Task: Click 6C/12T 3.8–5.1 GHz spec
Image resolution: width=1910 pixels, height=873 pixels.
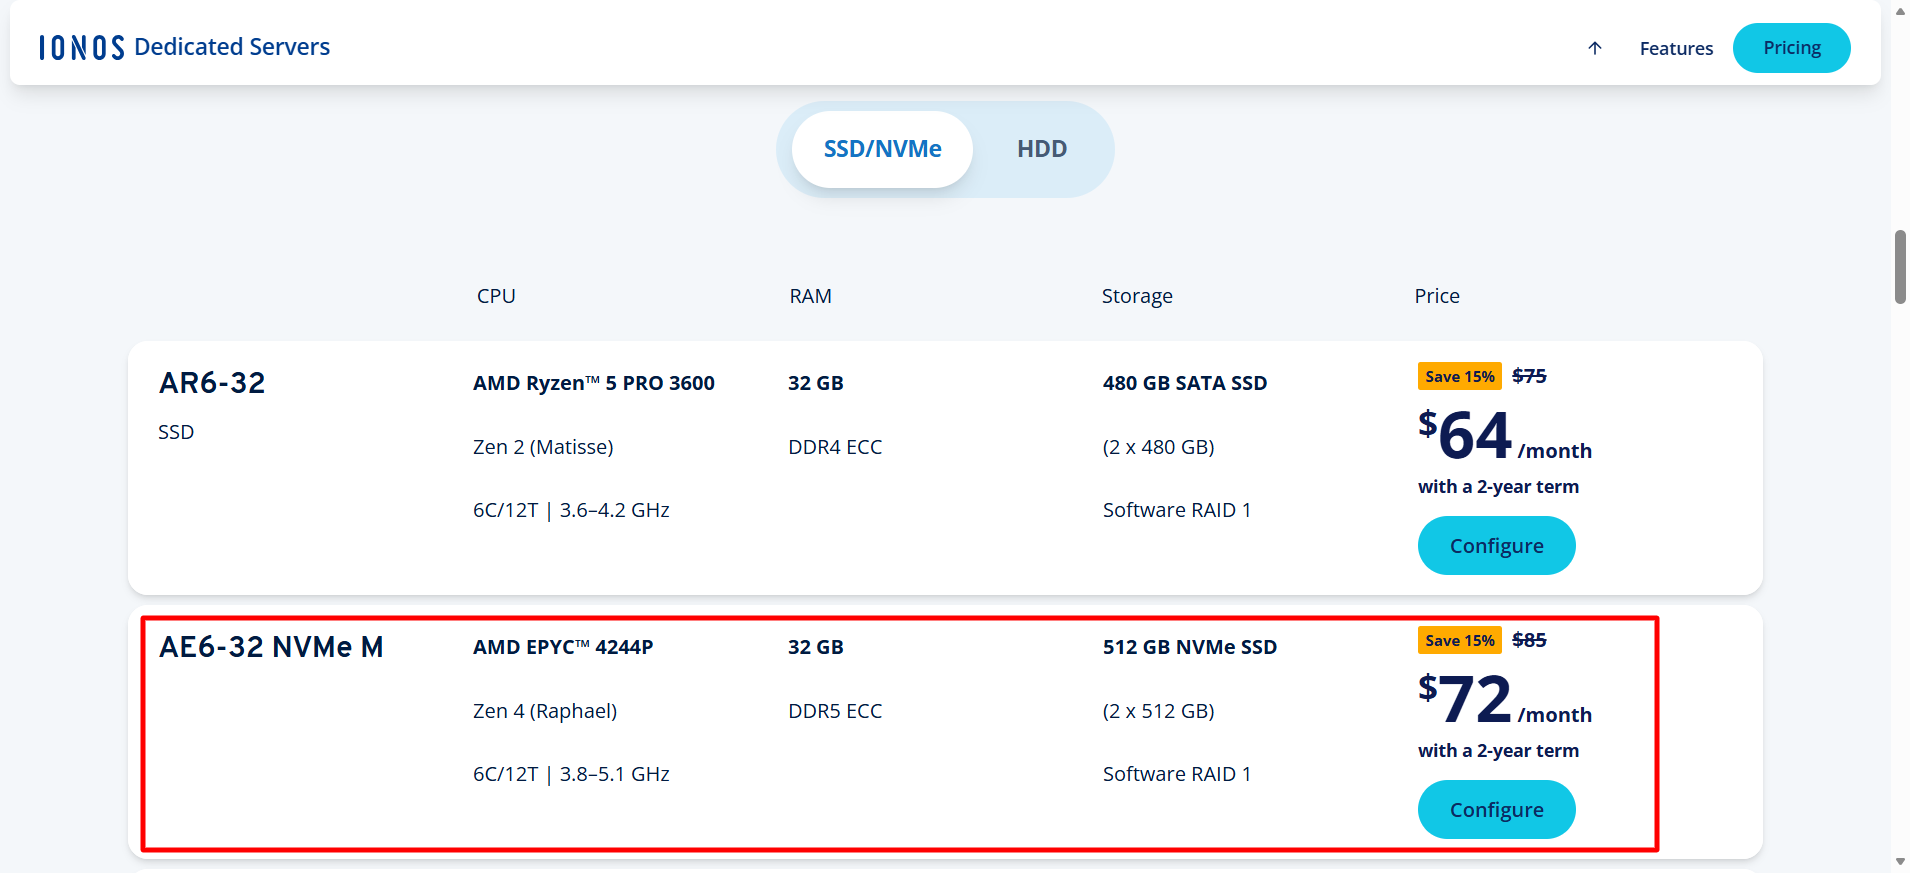Action: [571, 774]
